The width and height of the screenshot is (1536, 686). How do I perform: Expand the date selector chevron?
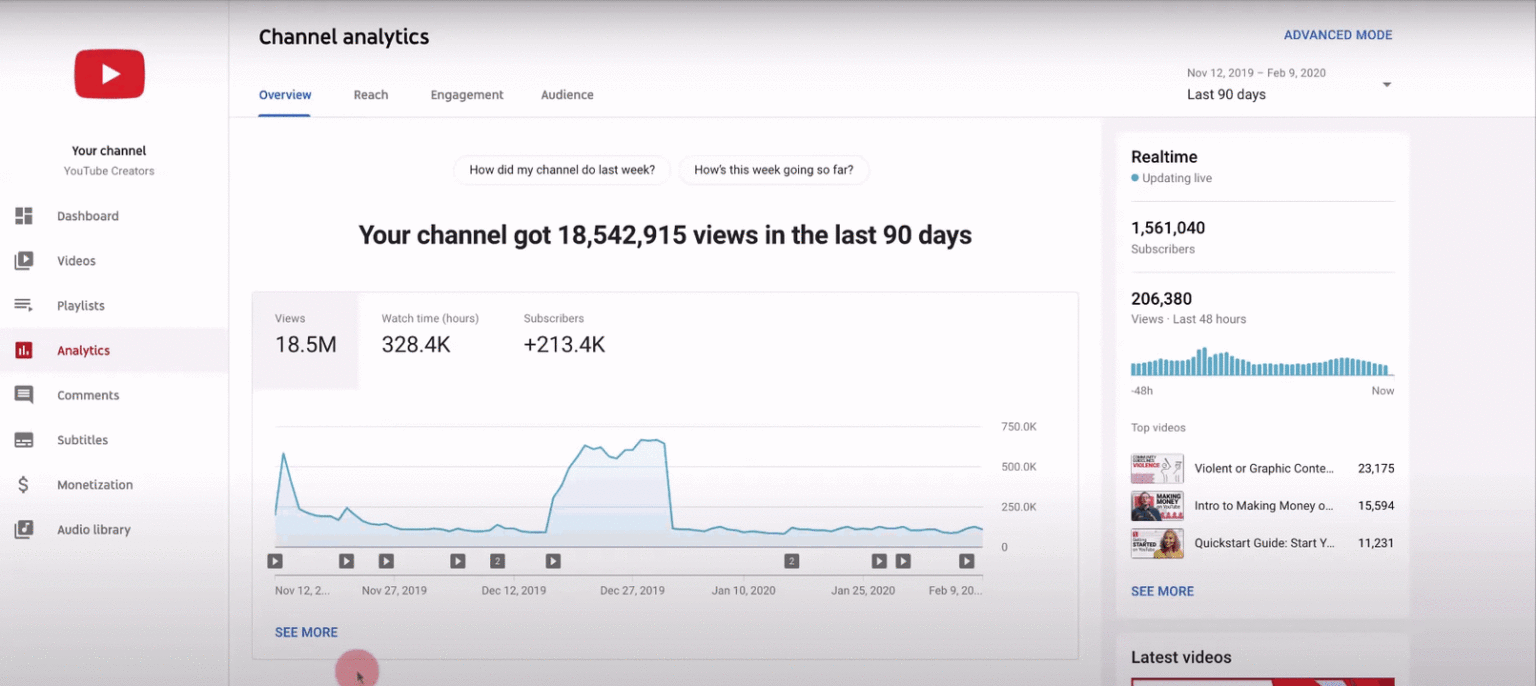(x=1386, y=85)
